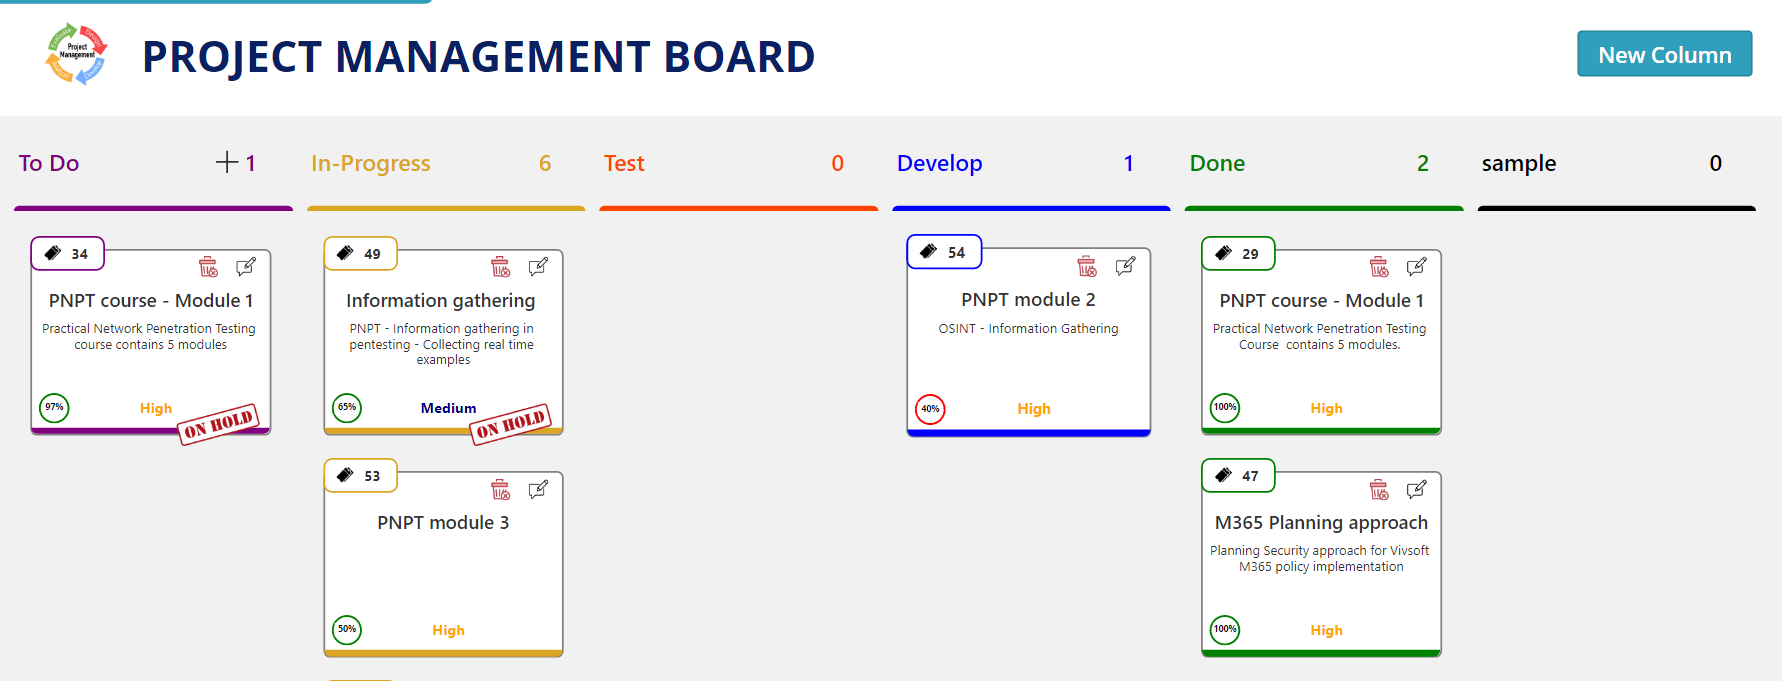Image resolution: width=1782 pixels, height=681 pixels.
Task: Click the New Column button
Action: point(1664,54)
